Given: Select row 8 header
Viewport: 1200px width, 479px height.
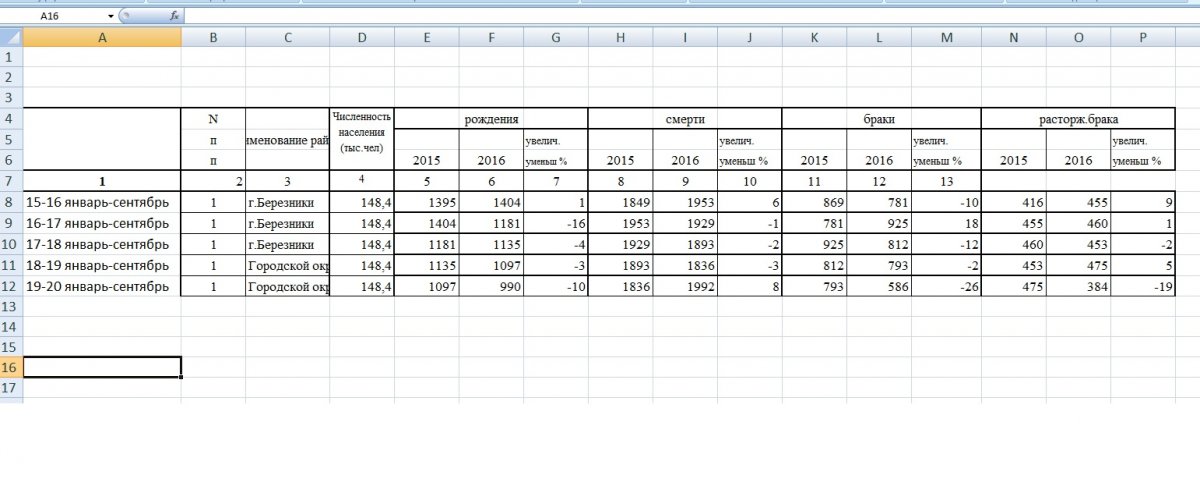Looking at the screenshot, I should tap(11, 202).
